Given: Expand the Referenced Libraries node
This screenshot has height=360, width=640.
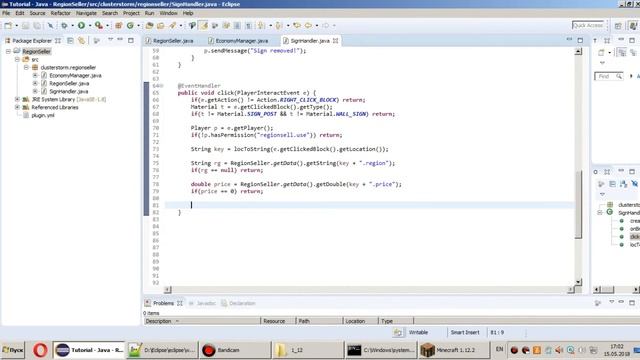Looking at the screenshot, I should click(x=17, y=107).
